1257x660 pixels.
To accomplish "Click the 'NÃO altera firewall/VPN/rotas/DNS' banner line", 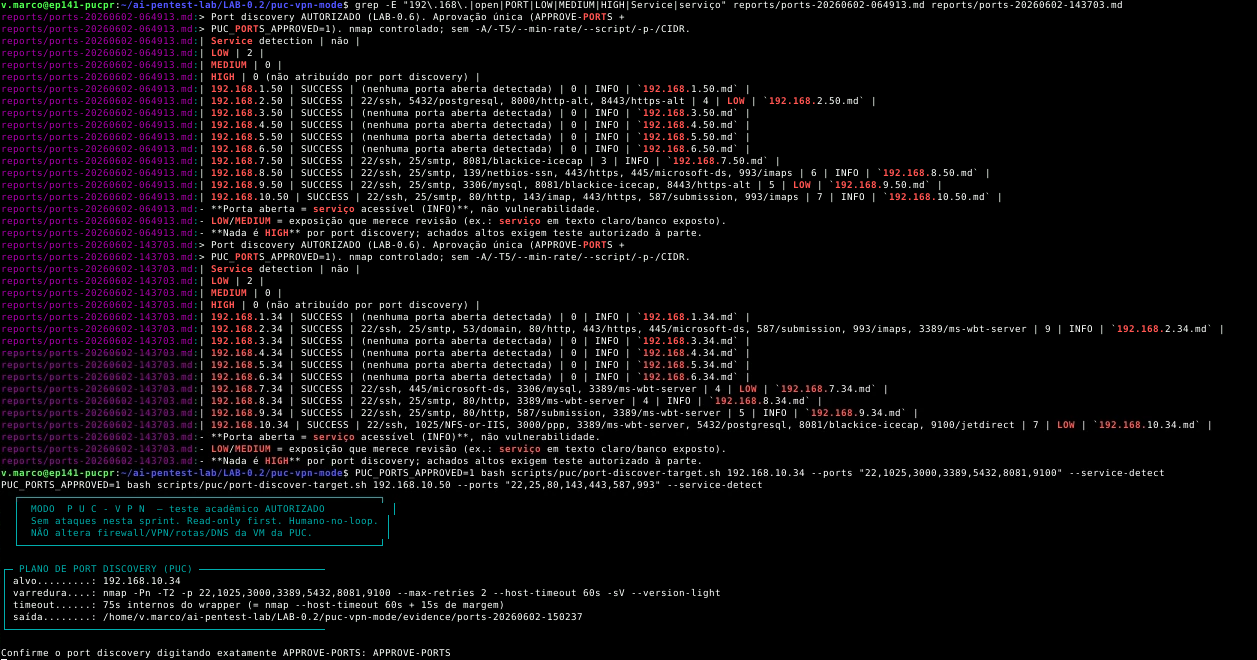I will point(171,533).
